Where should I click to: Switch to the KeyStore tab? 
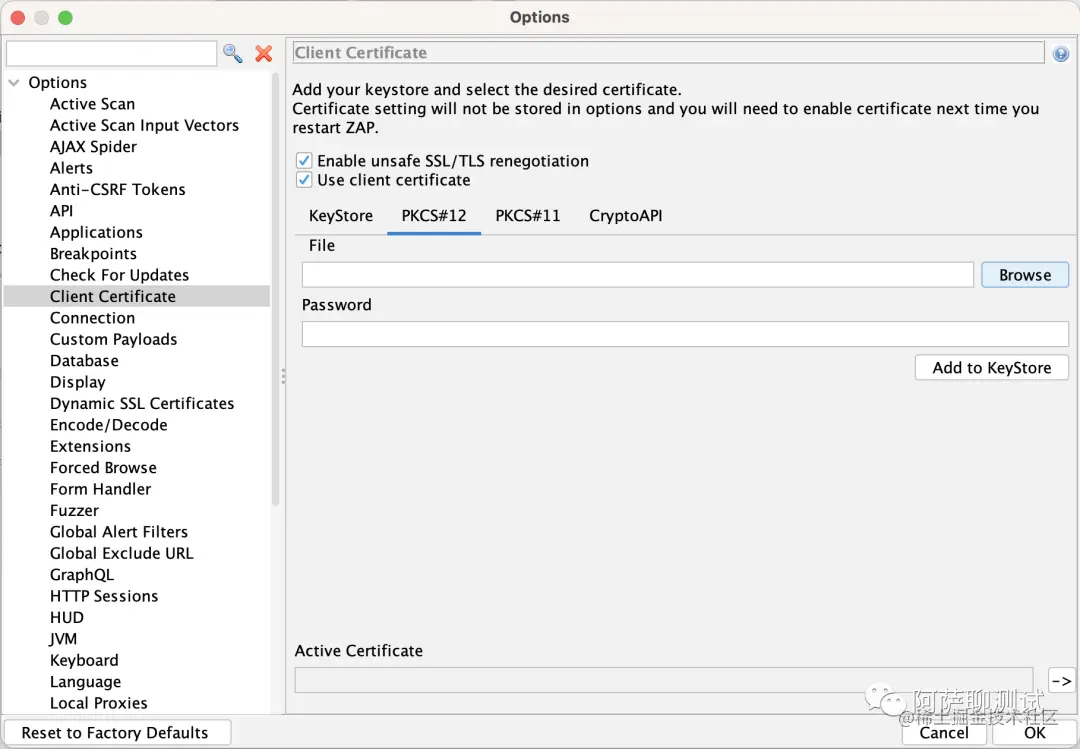point(341,216)
